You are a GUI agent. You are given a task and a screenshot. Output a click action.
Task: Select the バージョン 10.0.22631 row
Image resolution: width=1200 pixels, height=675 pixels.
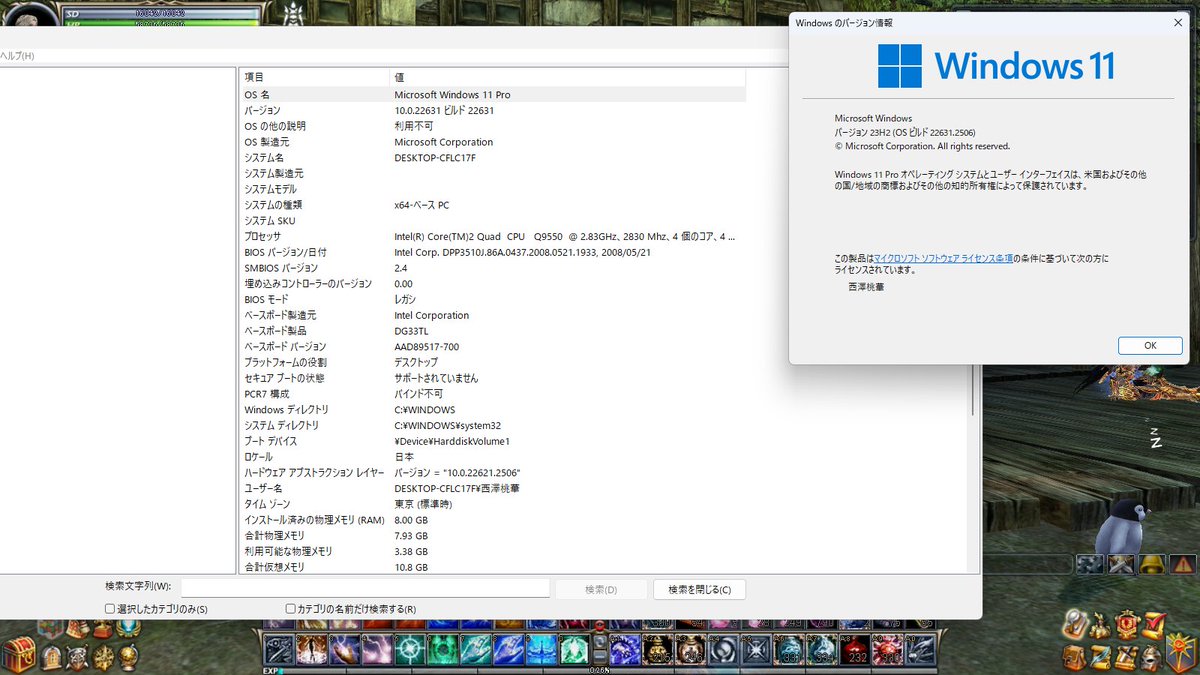pos(492,110)
